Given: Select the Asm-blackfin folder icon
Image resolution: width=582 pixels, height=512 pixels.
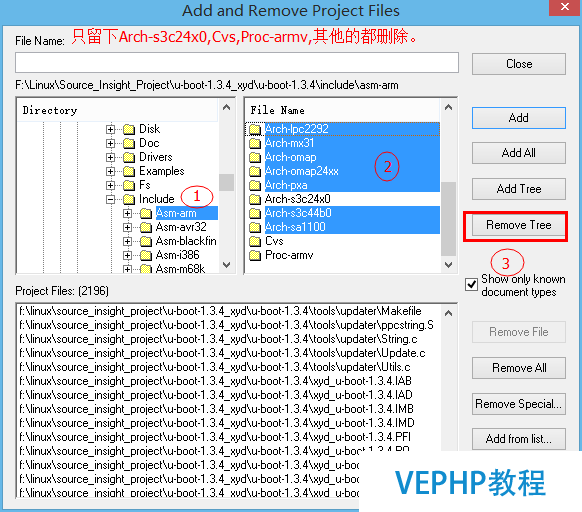Looking at the screenshot, I should (146, 241).
